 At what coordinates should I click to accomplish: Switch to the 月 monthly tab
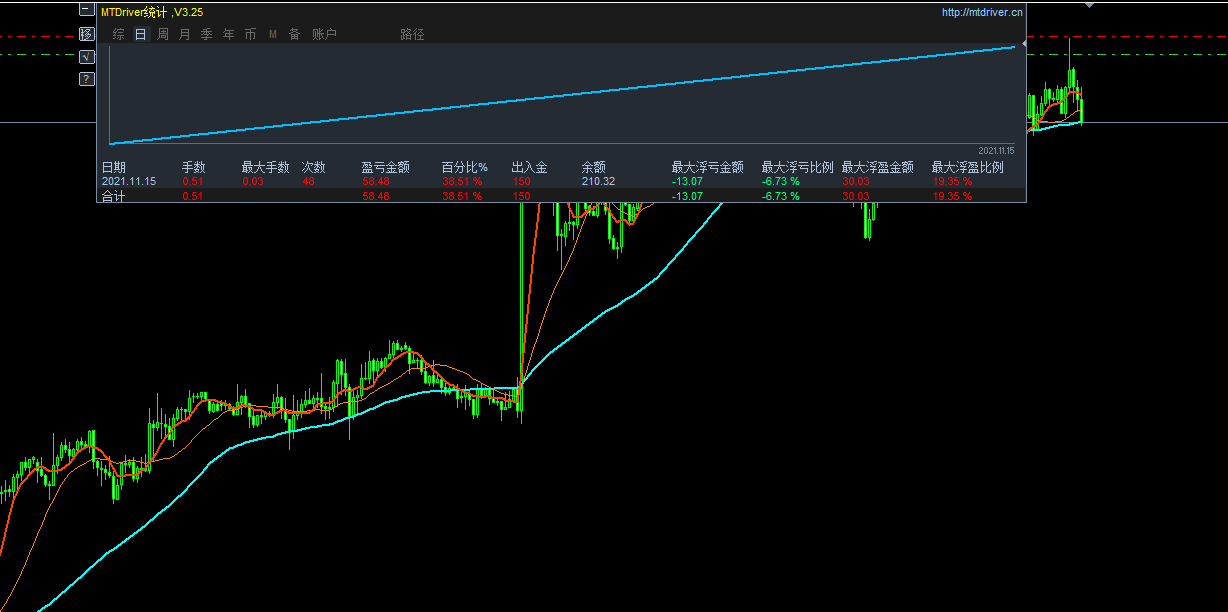pos(185,34)
